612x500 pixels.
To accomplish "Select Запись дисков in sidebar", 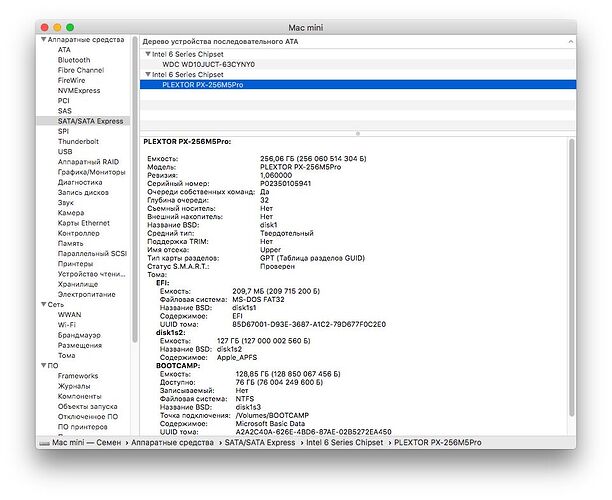I will click(x=83, y=192).
